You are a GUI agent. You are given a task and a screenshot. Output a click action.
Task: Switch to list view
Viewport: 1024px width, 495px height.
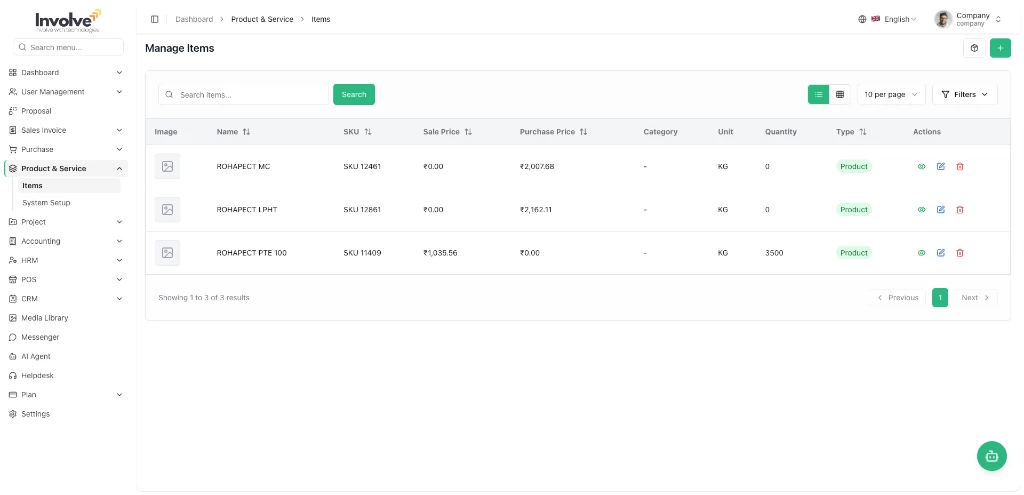(x=818, y=95)
